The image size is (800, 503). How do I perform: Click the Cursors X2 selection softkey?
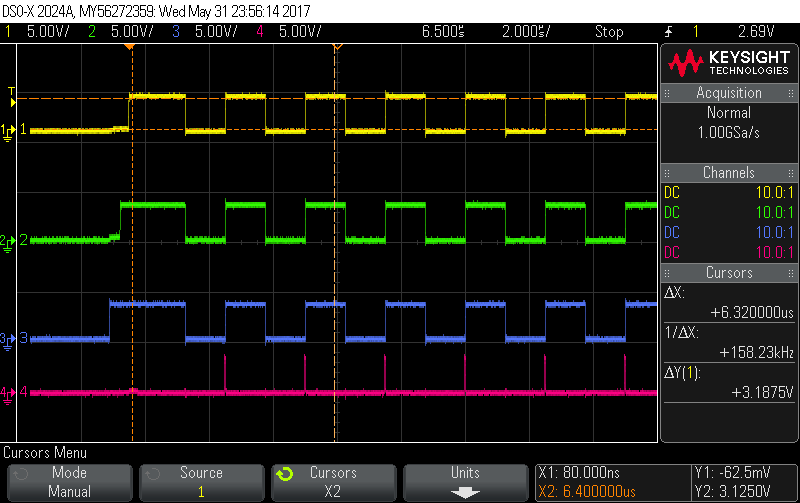(x=333, y=482)
